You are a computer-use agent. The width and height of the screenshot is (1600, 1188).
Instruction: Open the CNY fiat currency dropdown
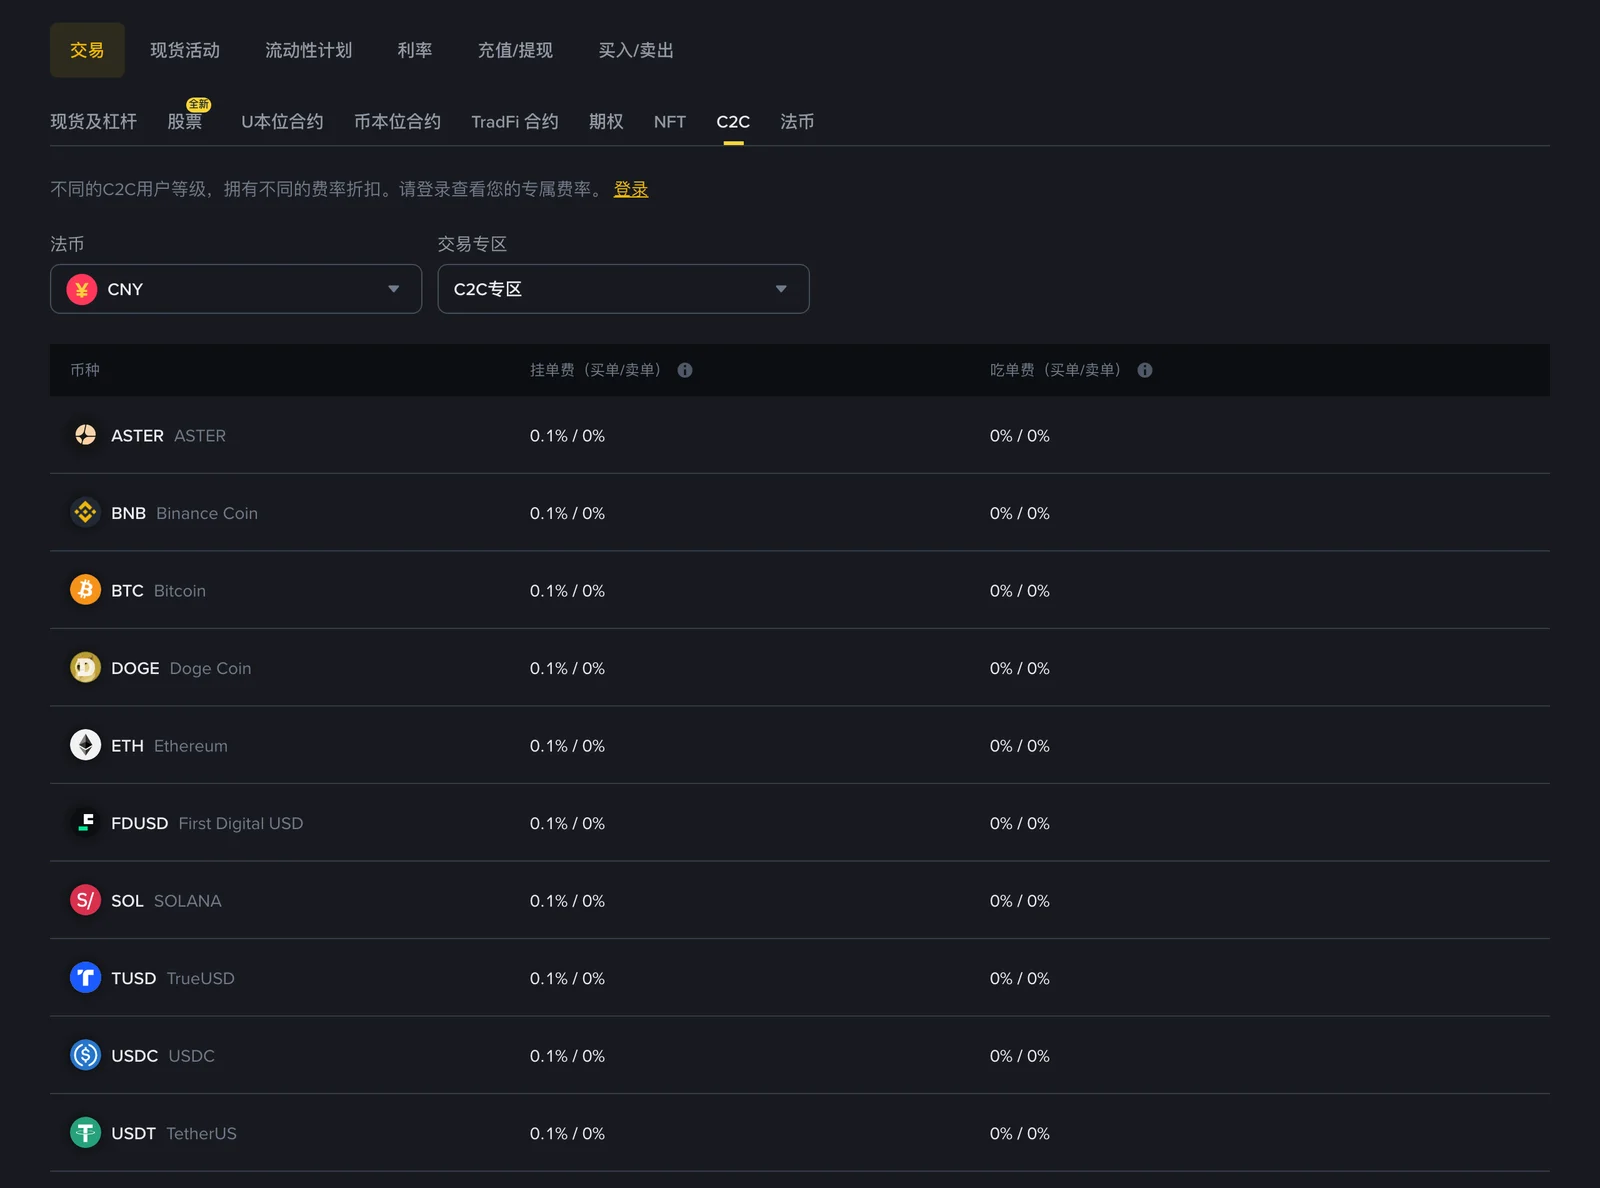(x=236, y=289)
